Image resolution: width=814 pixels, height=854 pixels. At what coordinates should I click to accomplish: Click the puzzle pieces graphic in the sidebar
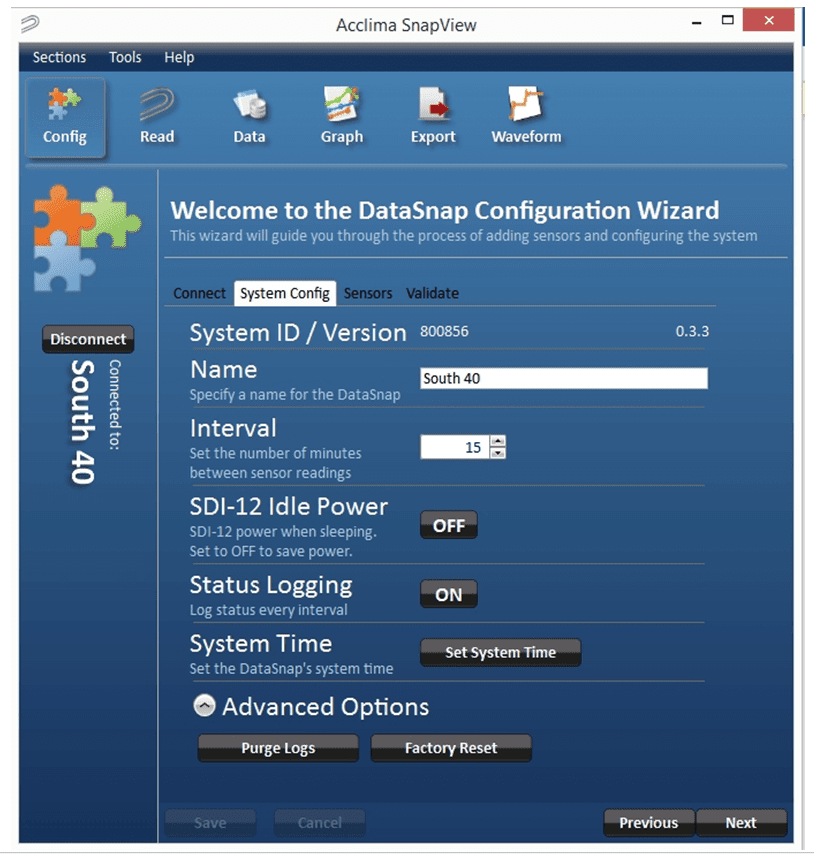click(88, 238)
